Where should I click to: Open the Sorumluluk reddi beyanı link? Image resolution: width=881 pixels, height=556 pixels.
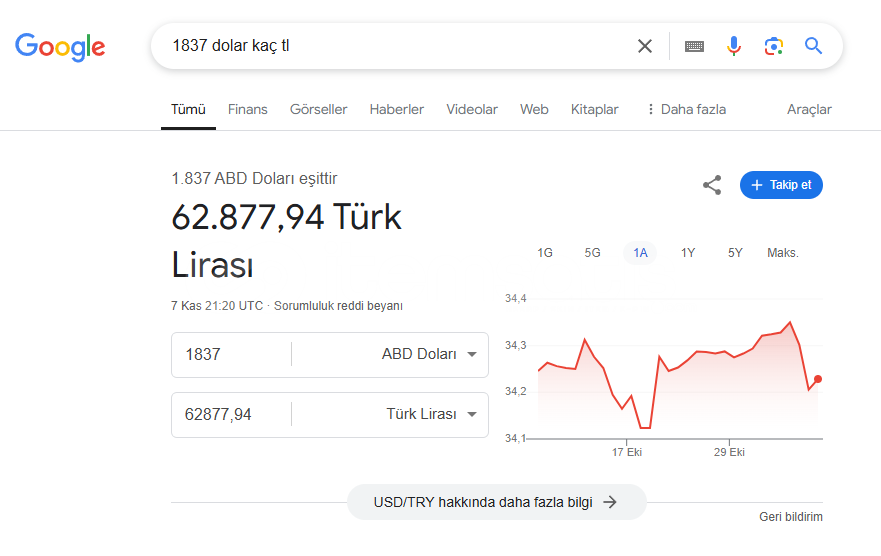pos(338,306)
